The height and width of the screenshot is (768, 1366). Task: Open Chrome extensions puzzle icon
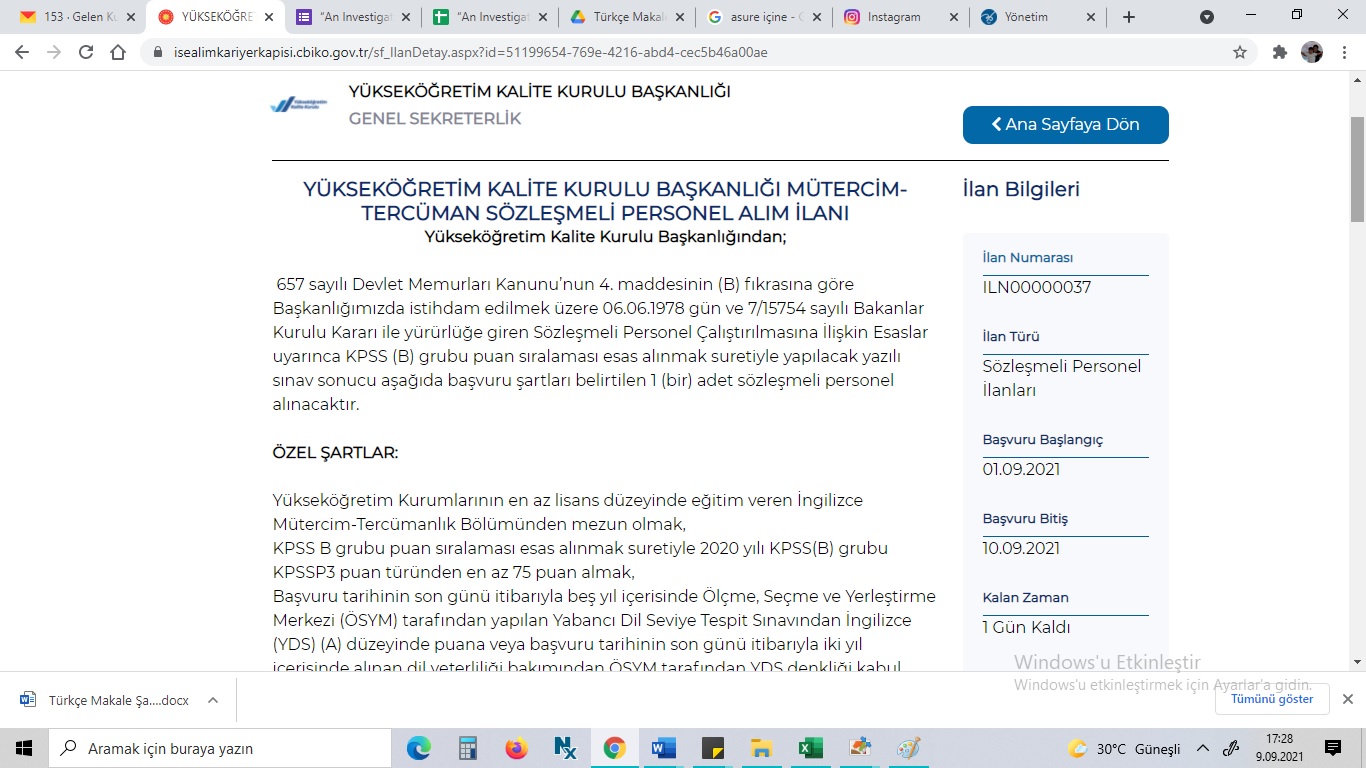(1279, 52)
